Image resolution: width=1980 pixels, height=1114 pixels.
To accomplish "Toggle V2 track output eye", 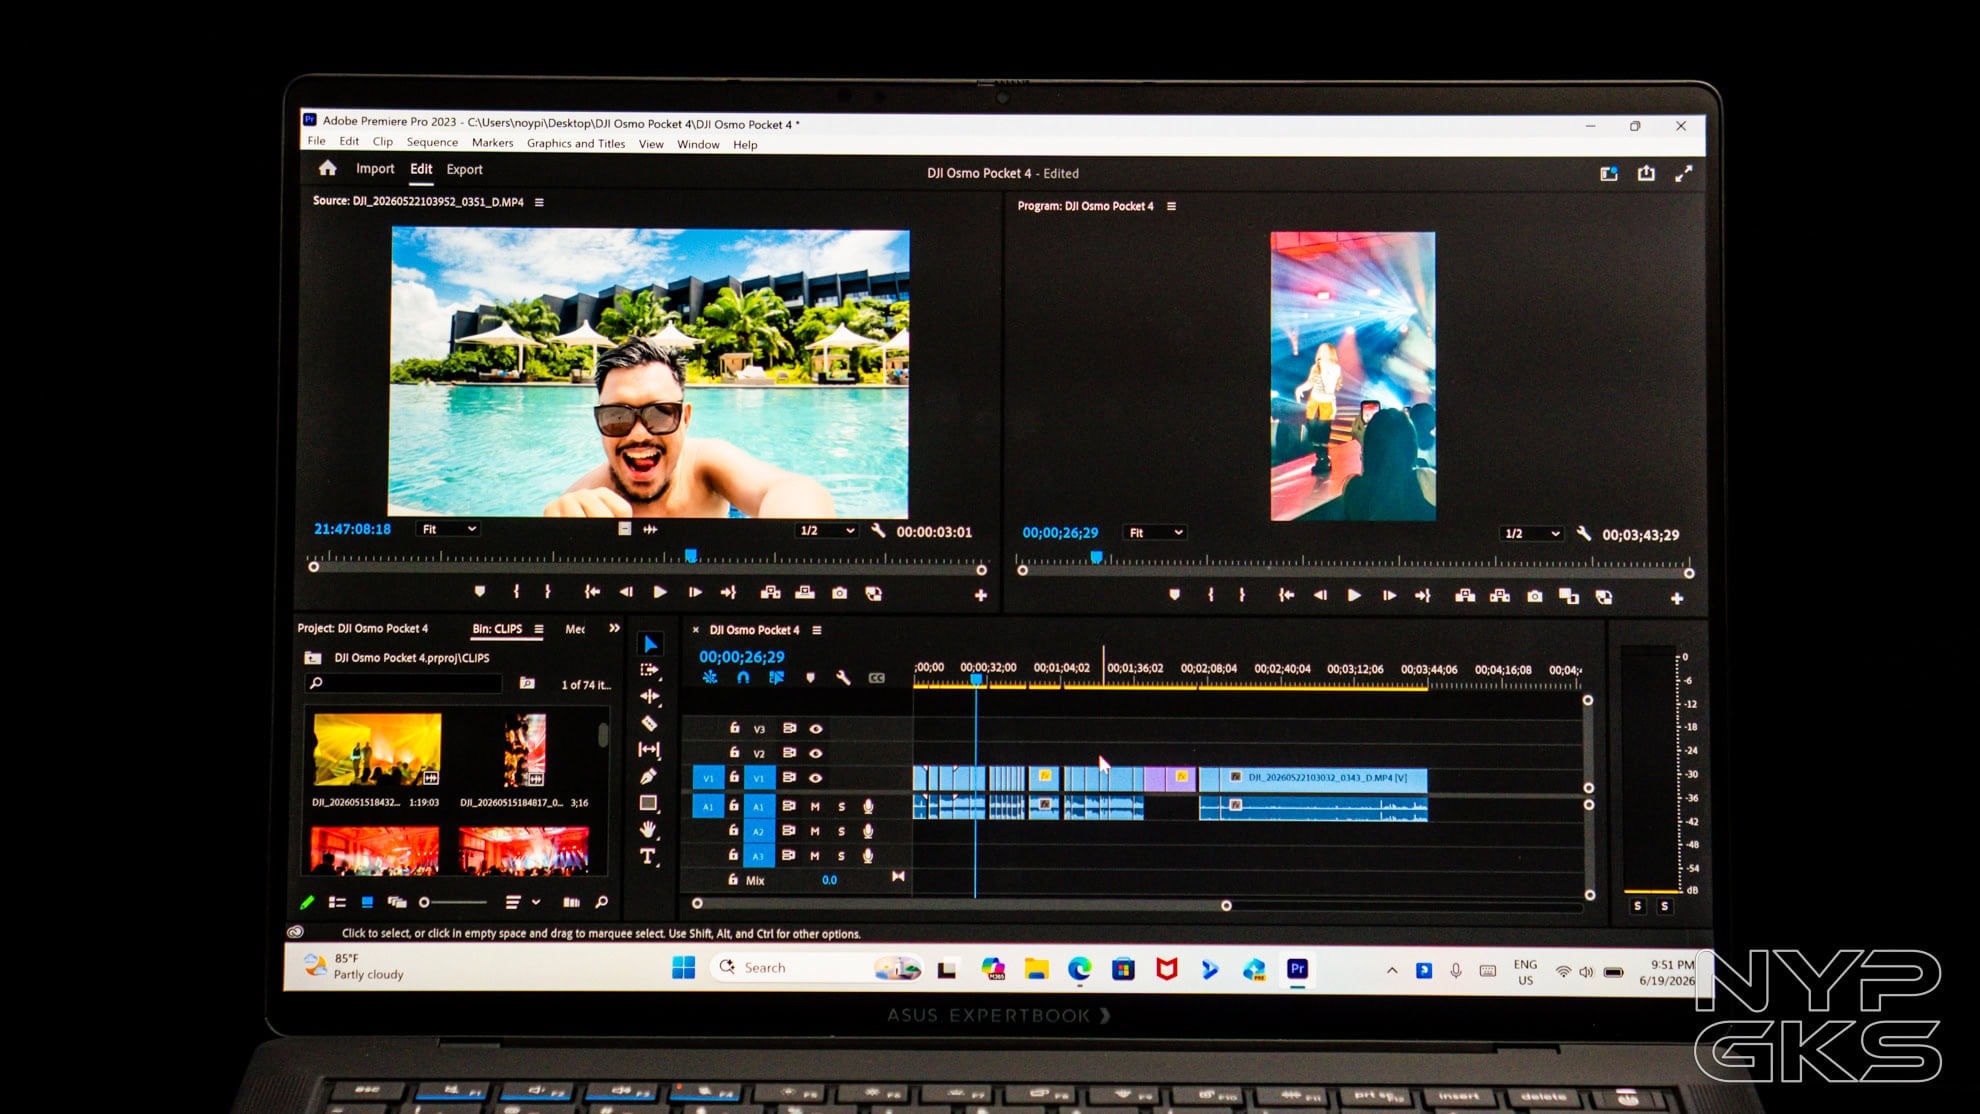I will (816, 753).
